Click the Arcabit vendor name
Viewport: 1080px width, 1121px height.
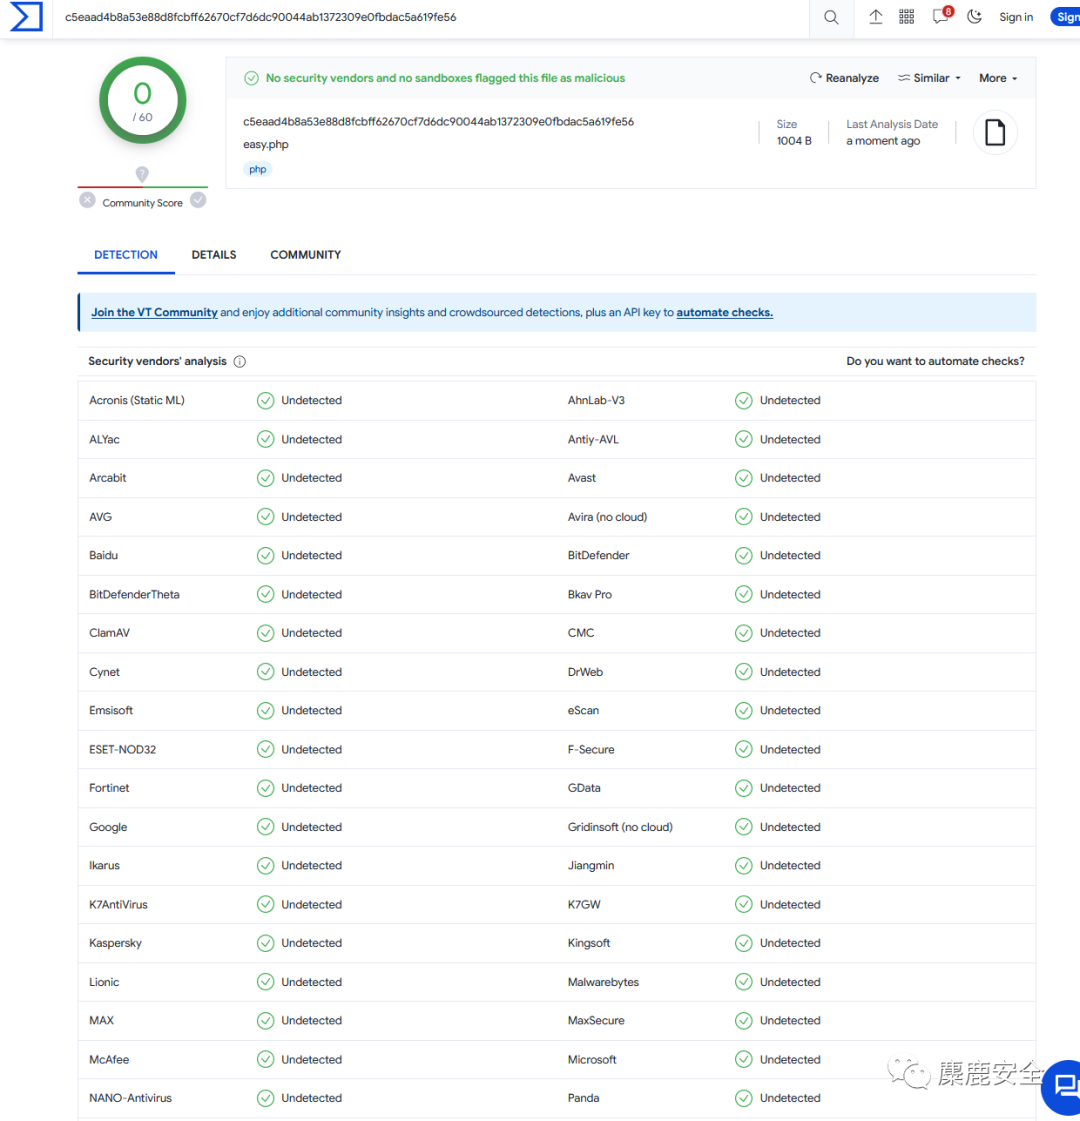click(107, 478)
